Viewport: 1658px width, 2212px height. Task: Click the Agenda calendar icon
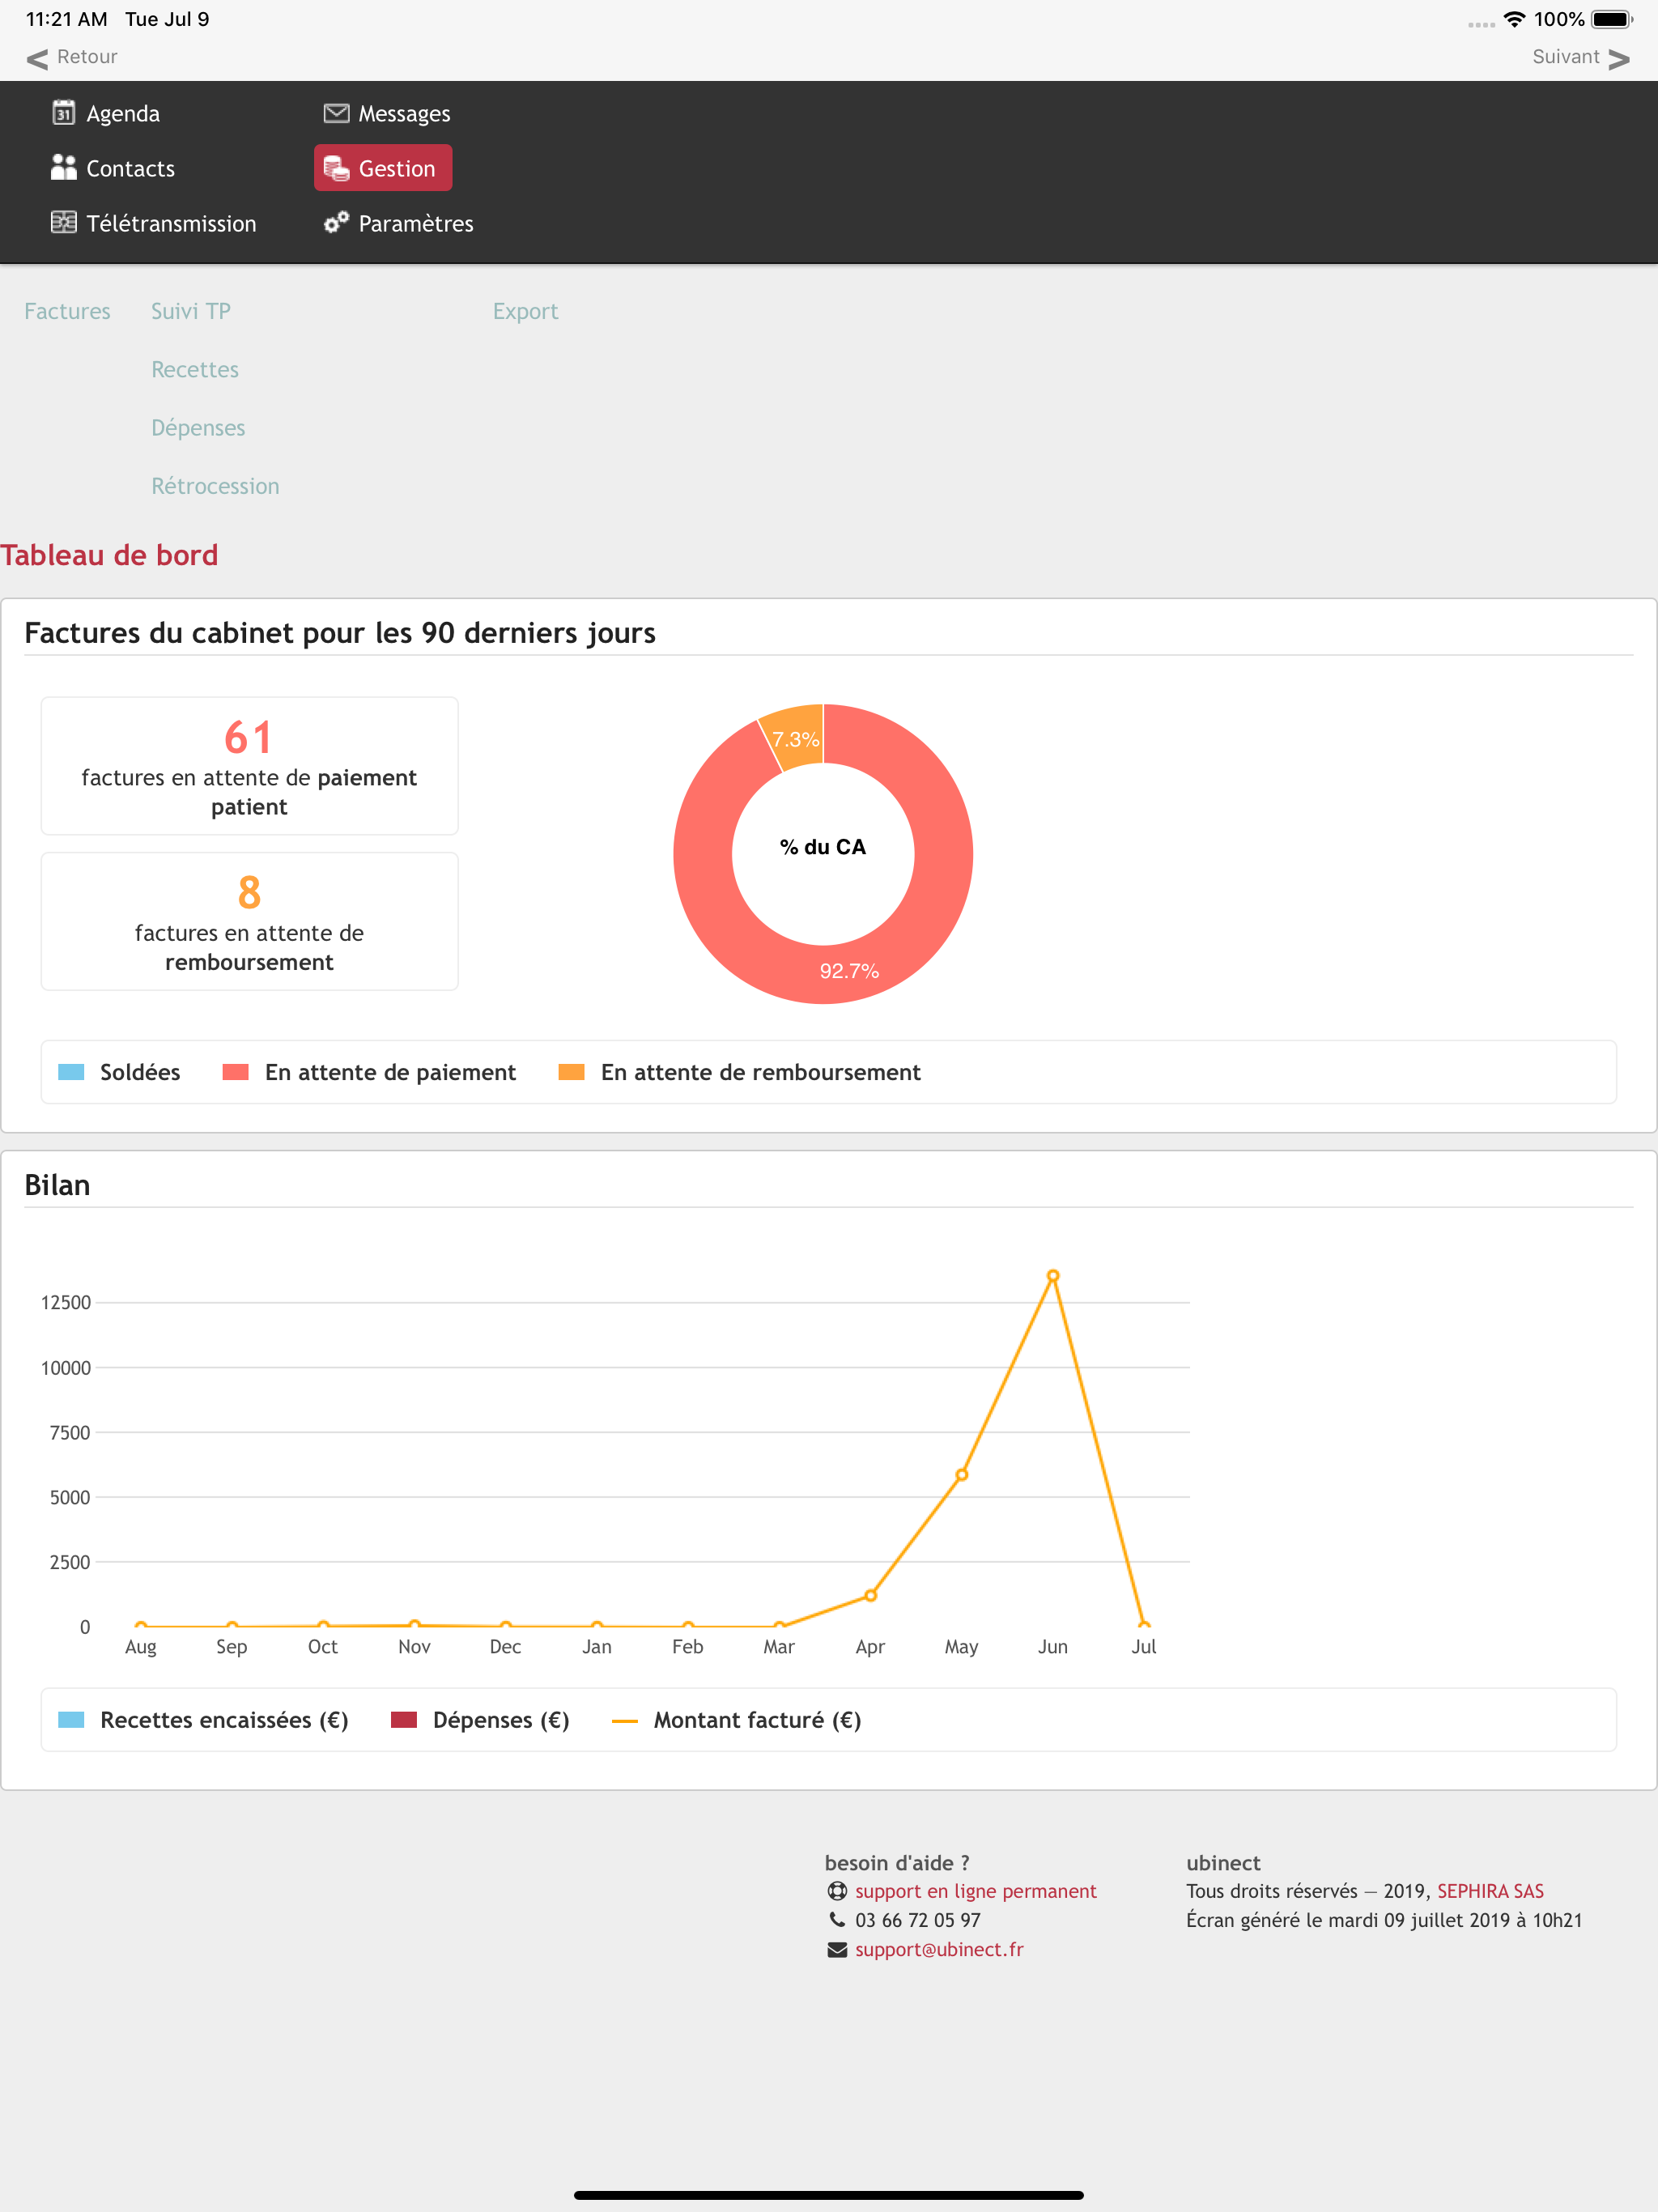pos(64,113)
